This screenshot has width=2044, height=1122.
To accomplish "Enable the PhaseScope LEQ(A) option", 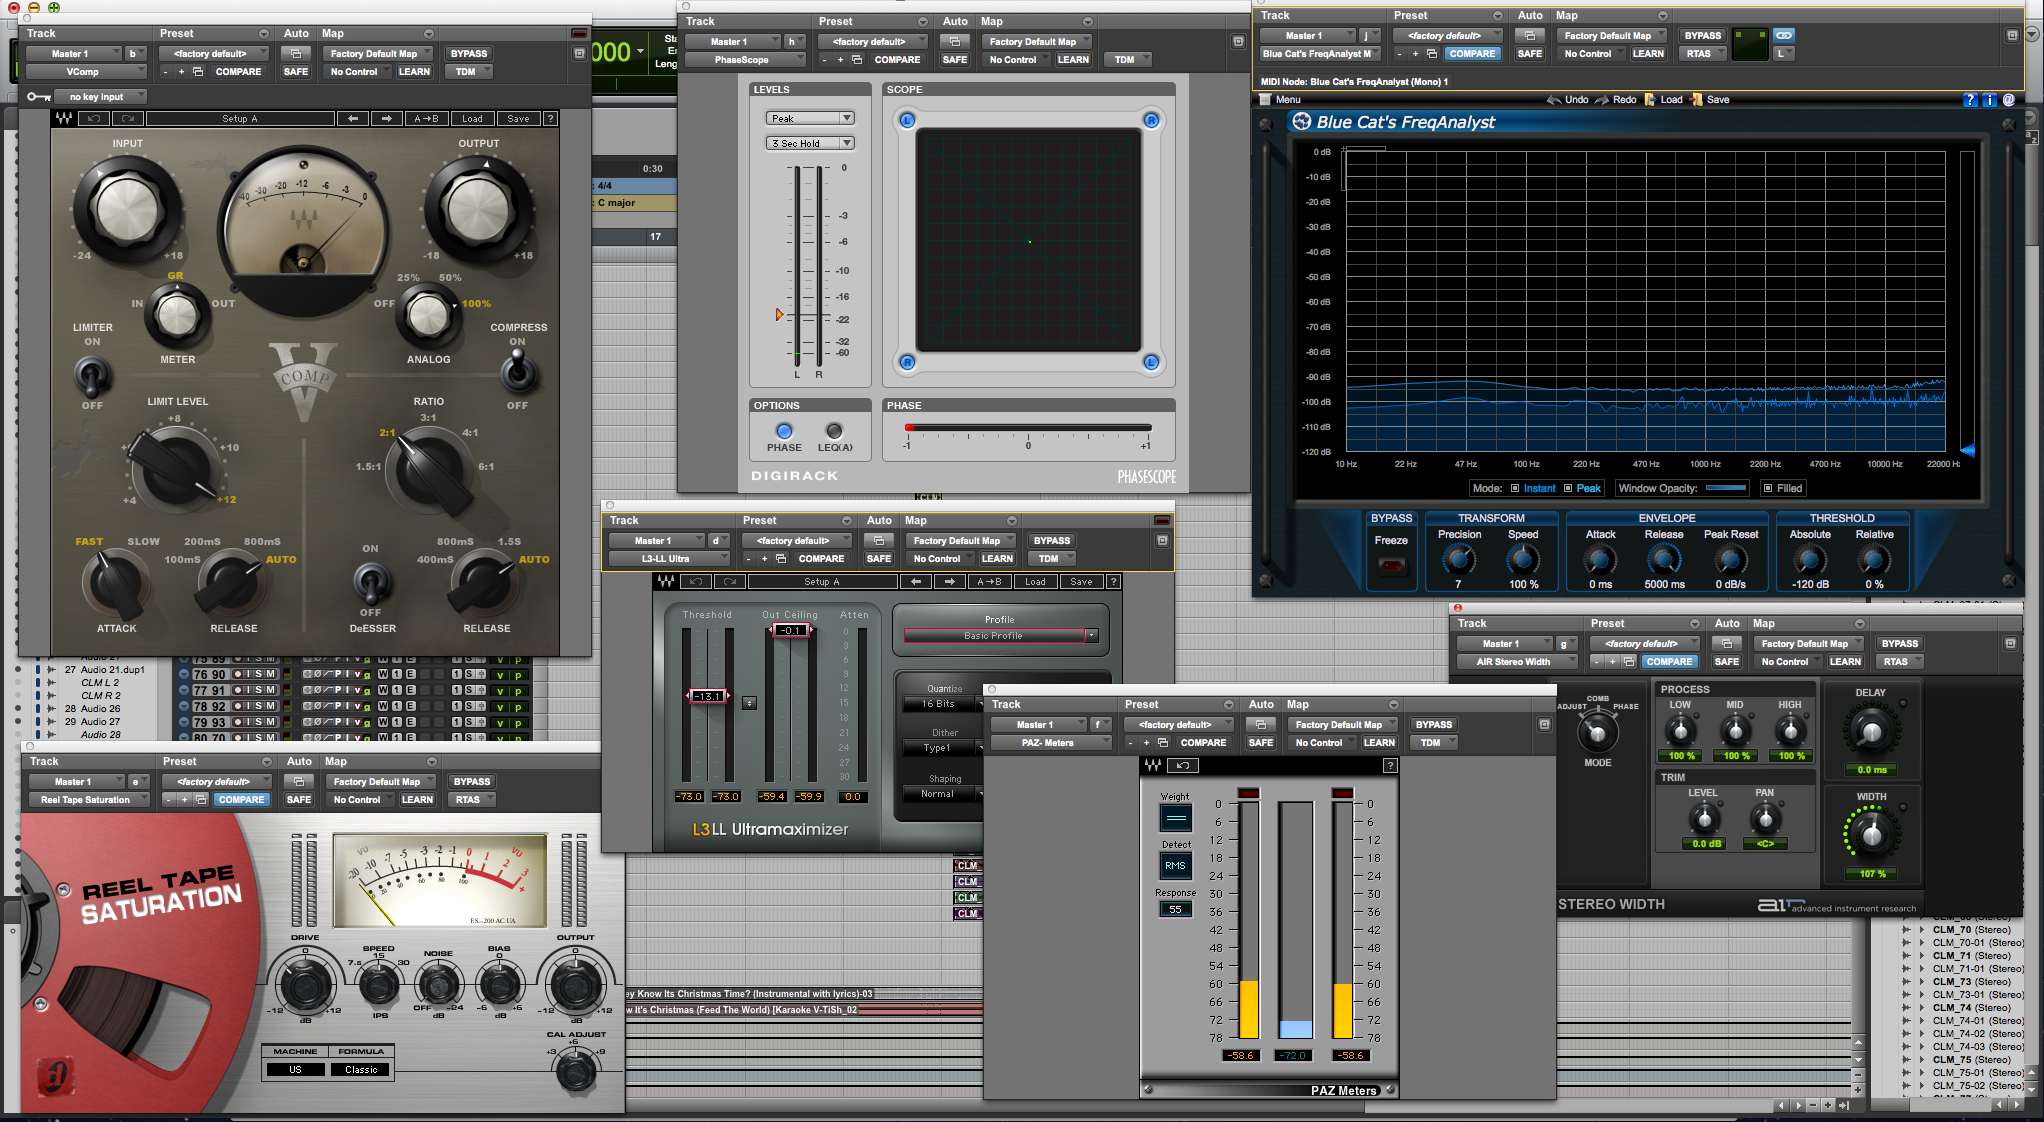I will pyautogui.click(x=834, y=431).
